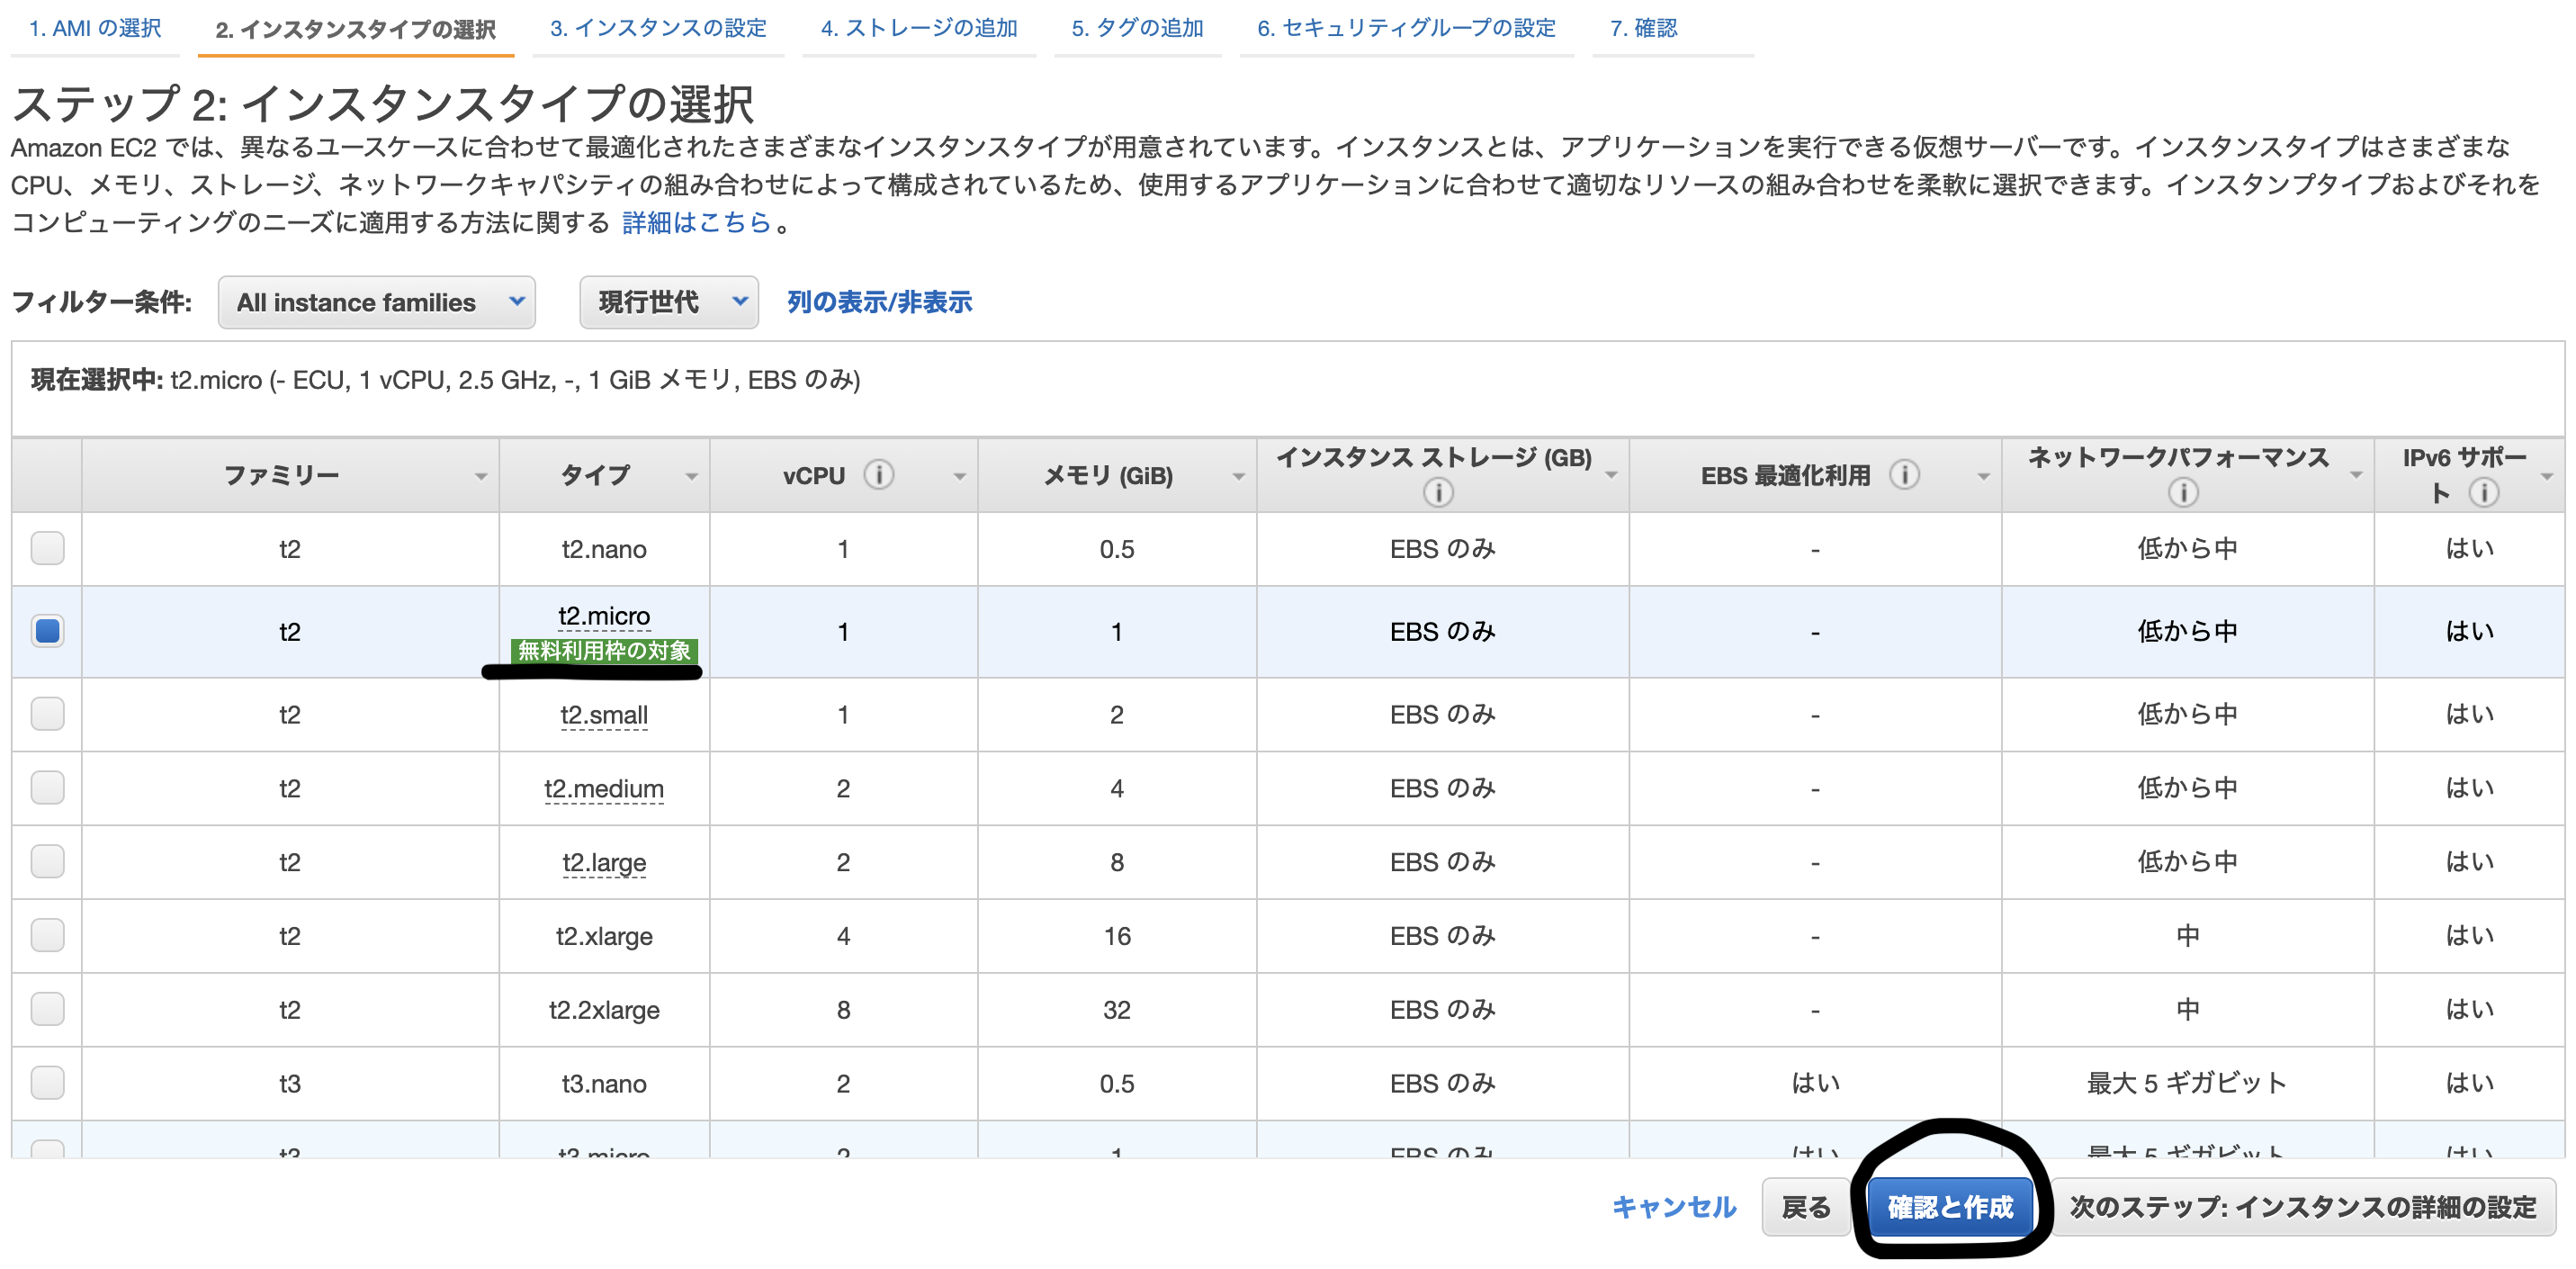Image resolution: width=2576 pixels, height=1269 pixels.
Task: Click the t2.medium type name
Action: click(604, 789)
